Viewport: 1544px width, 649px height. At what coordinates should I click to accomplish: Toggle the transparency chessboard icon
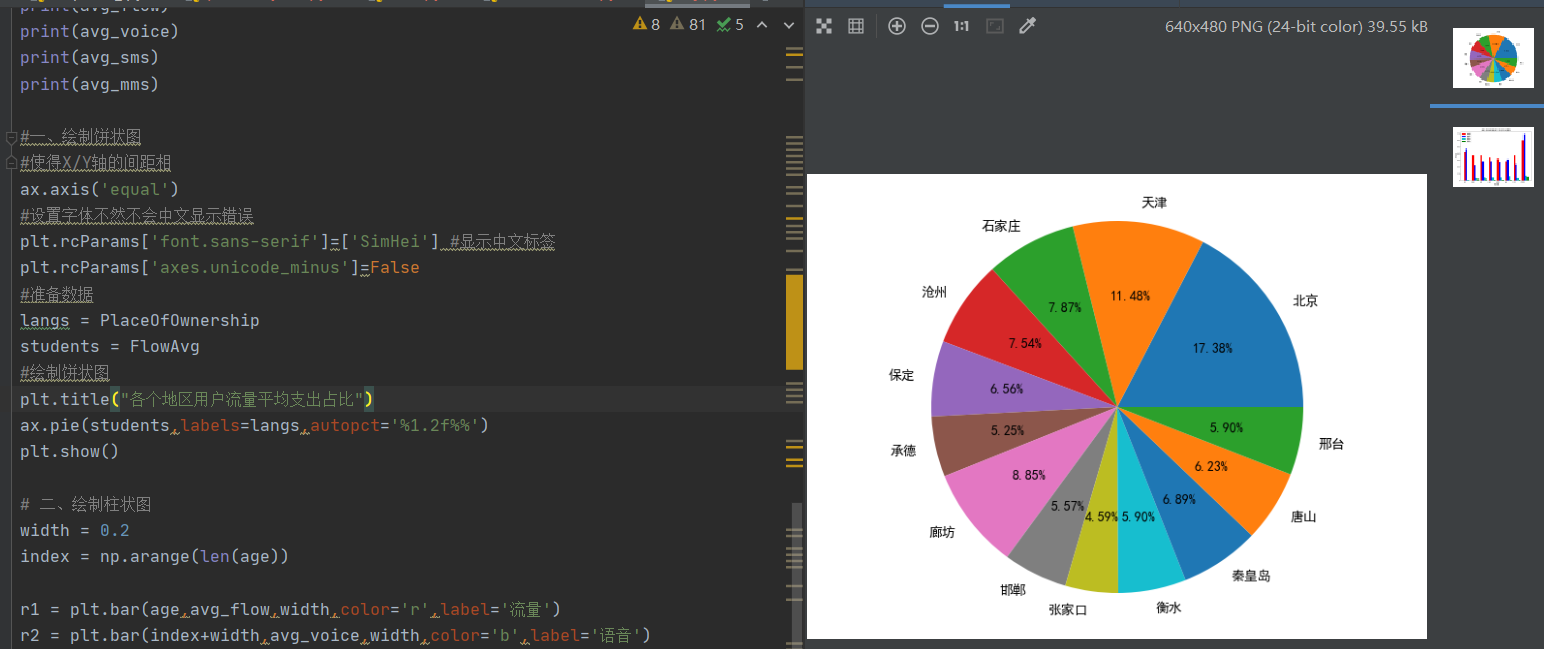point(824,26)
